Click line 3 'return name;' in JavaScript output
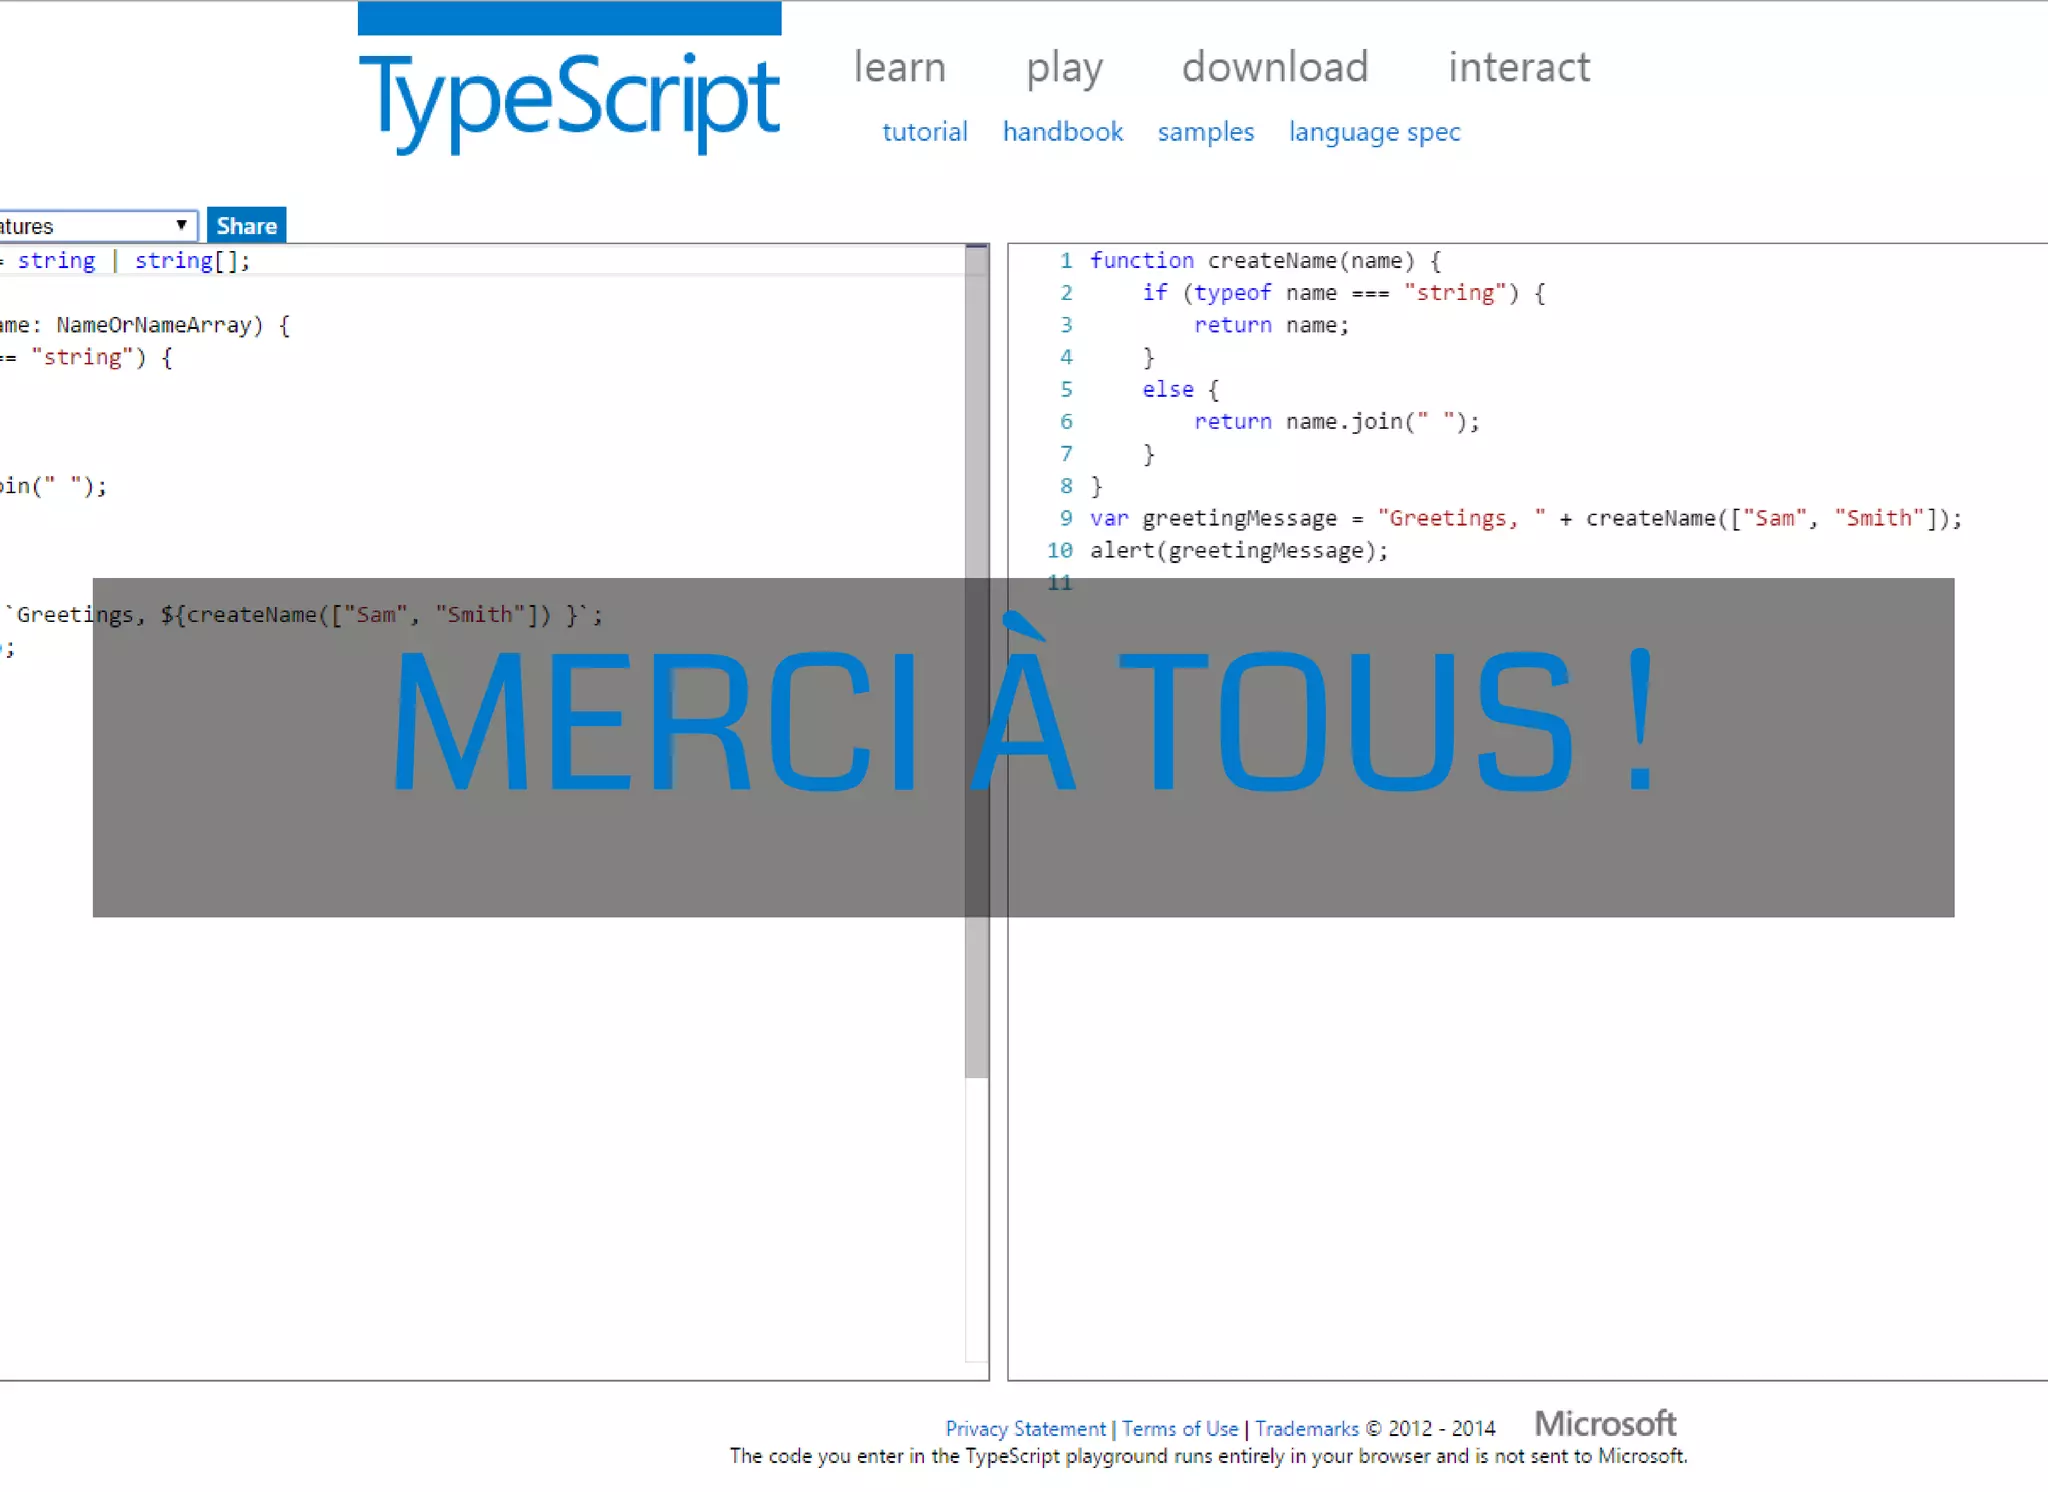This screenshot has width=2048, height=1492. 1271,325
